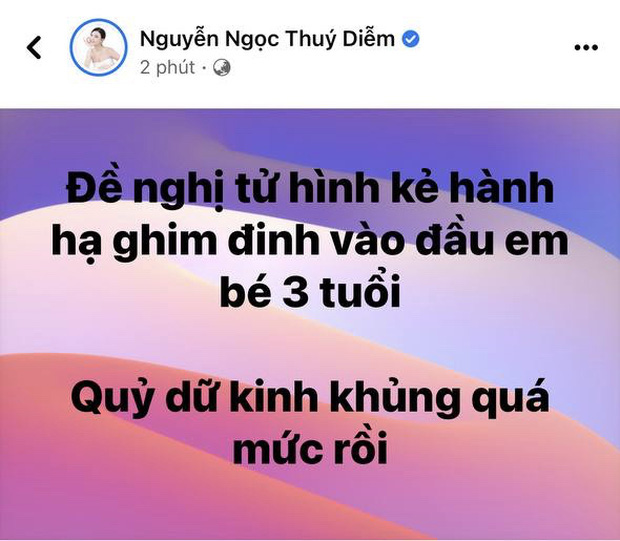Open Nguyễn Ngọc Thuý Diễm's profile name
This screenshot has width=620, height=541.
267,39
